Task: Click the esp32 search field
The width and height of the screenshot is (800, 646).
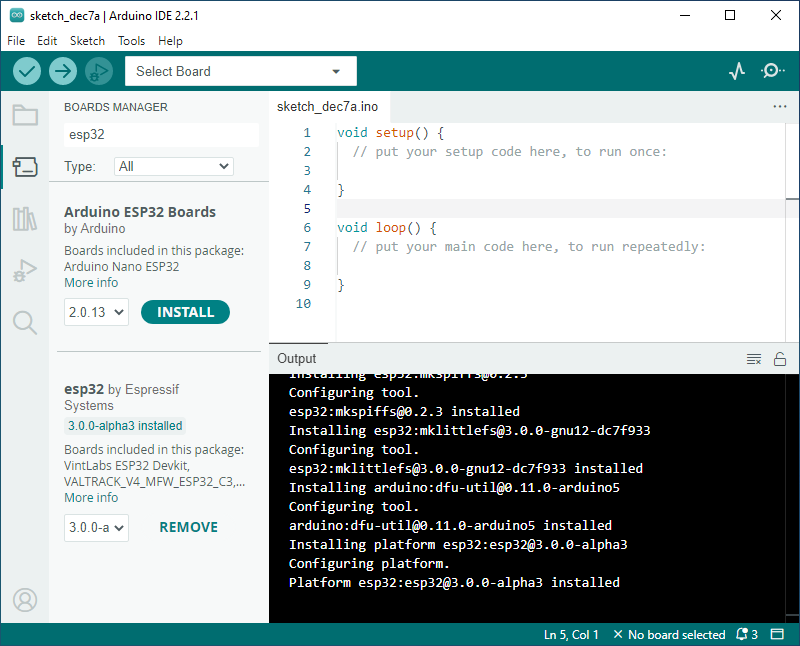Action: click(x=161, y=134)
